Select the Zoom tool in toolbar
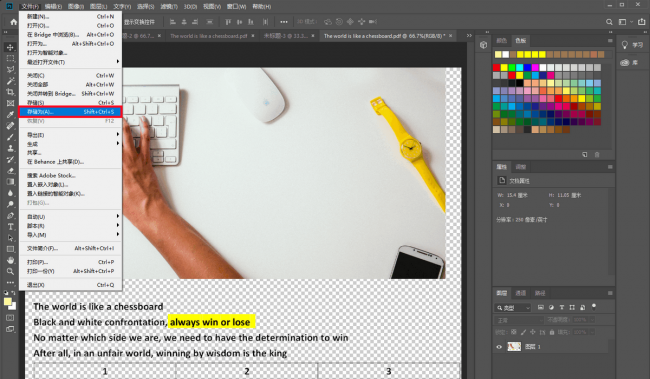Image resolution: width=650 pixels, height=379 pixels. coord(10,271)
